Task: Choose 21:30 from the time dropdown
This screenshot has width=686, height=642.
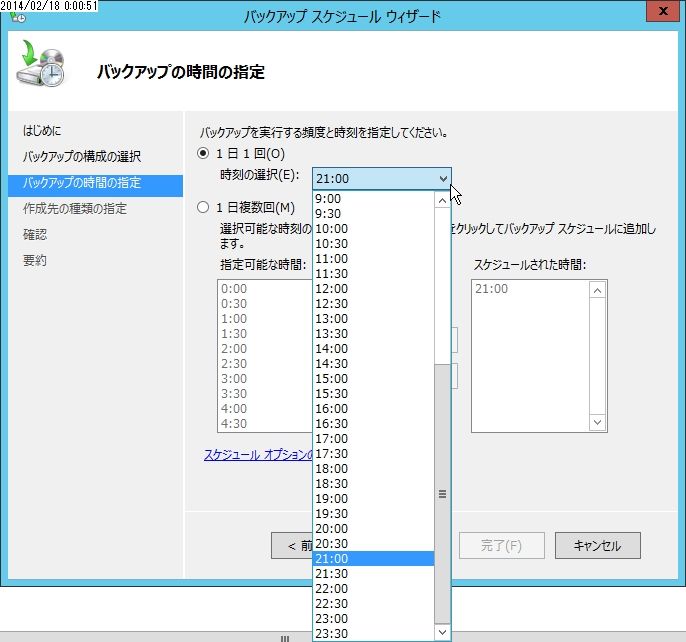Action: click(374, 573)
